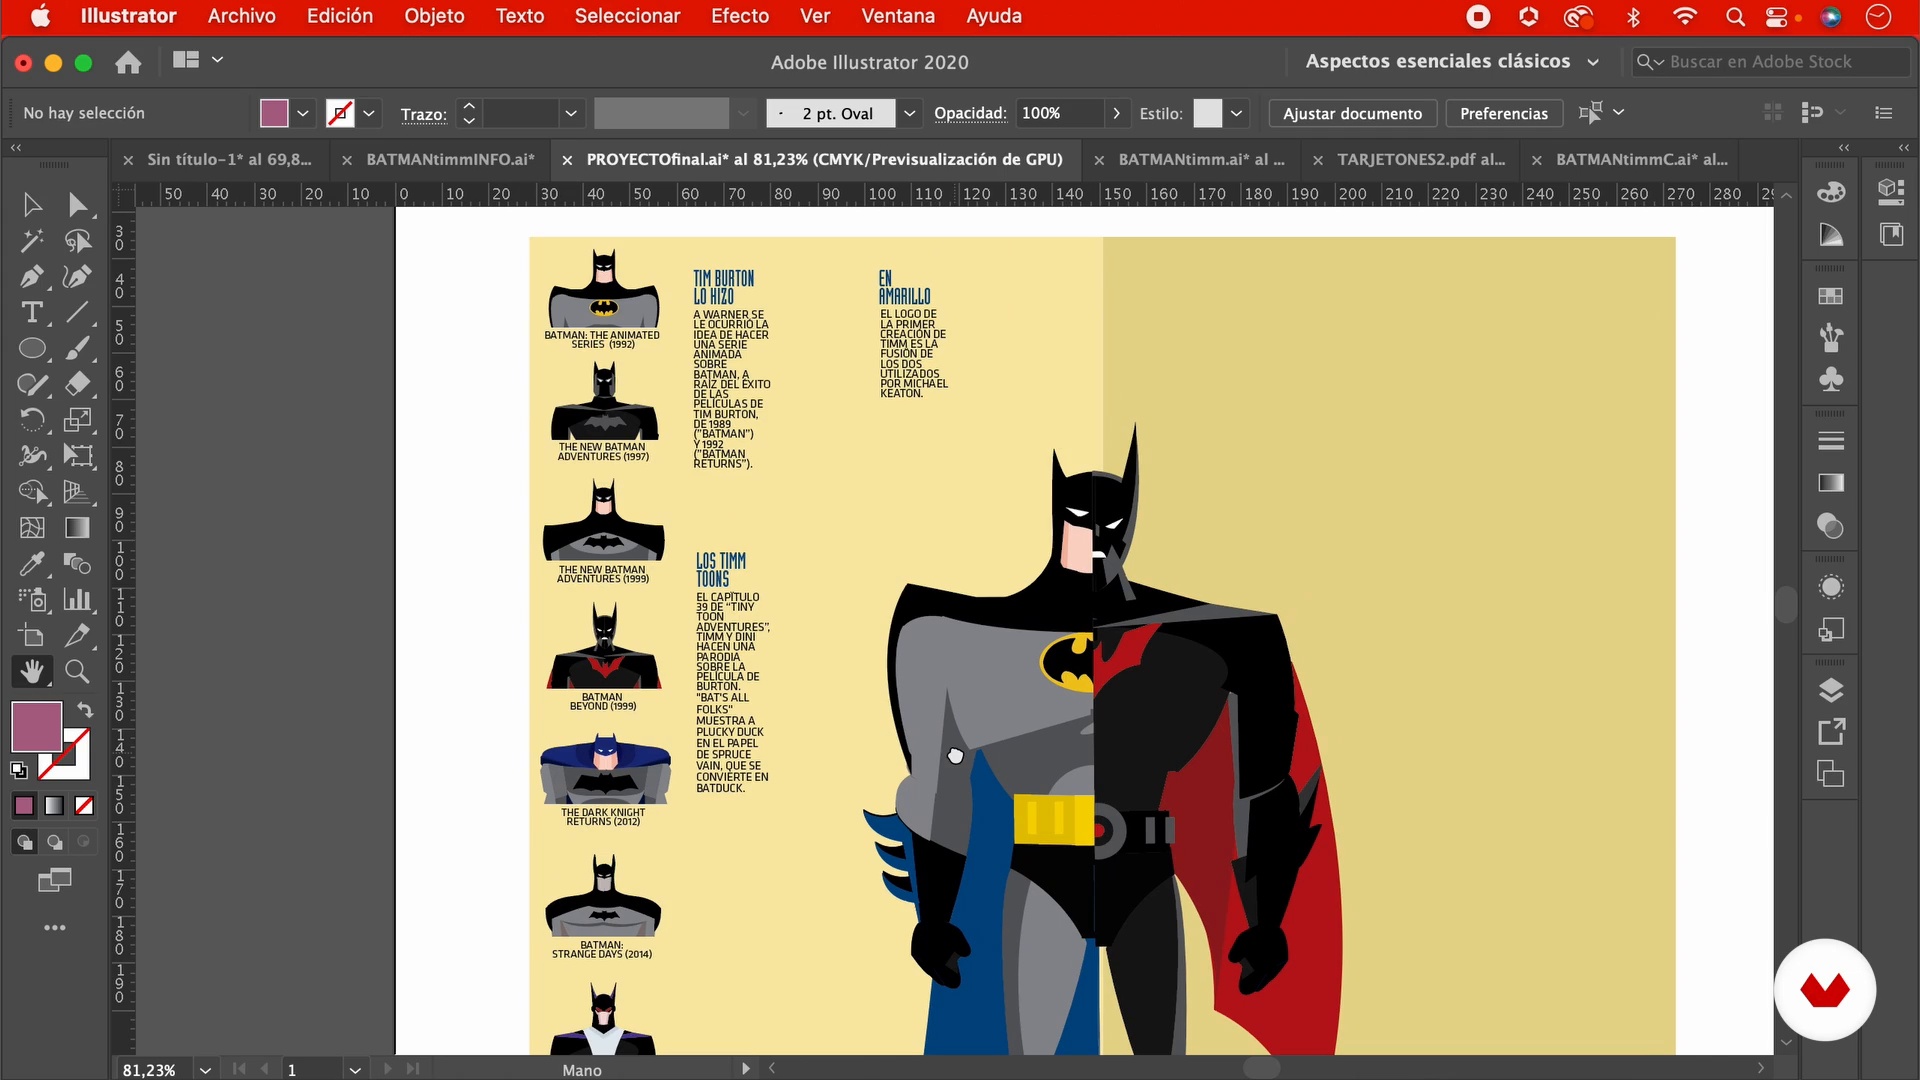Open the fill color dropdown
This screenshot has height=1080, width=1920.
(303, 113)
